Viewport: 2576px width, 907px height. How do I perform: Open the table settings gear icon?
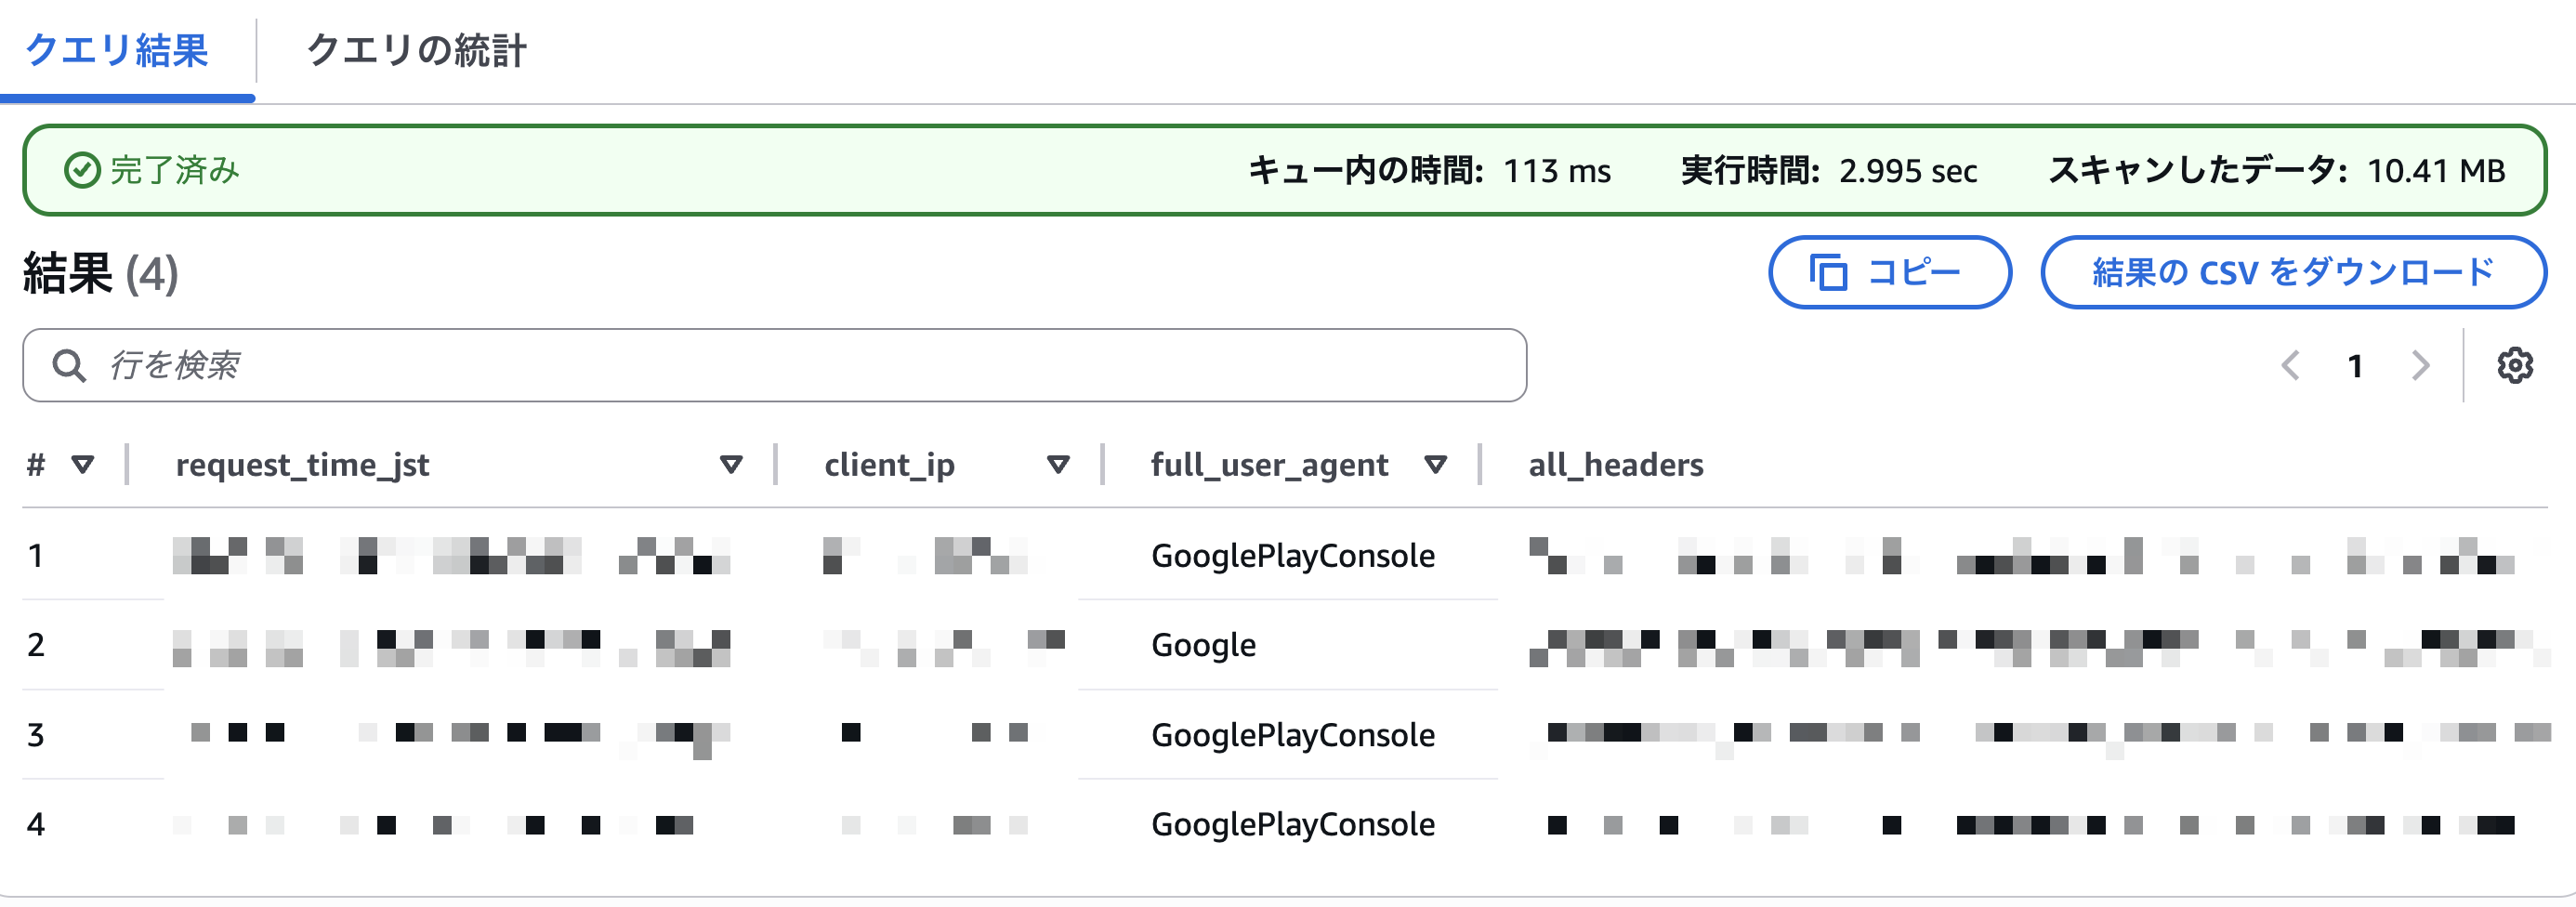click(x=2514, y=365)
